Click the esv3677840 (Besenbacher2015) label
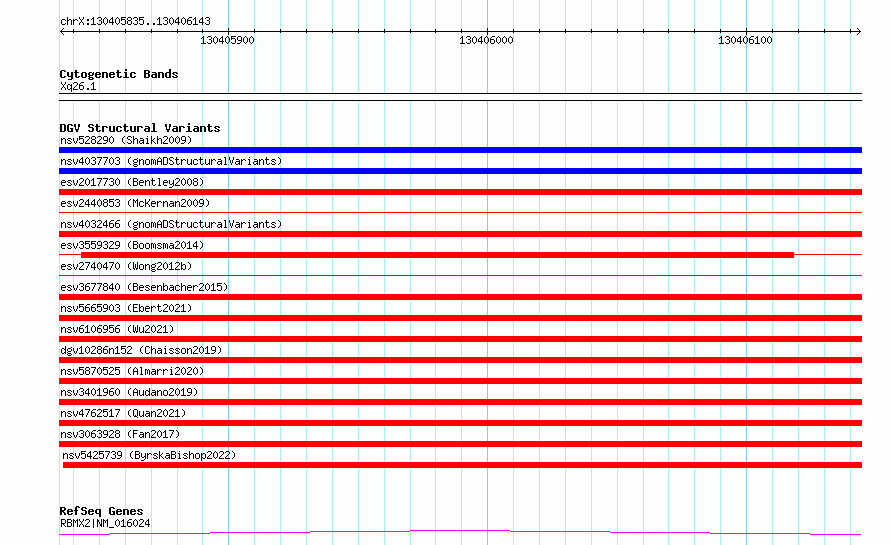890x545 pixels. [144, 287]
